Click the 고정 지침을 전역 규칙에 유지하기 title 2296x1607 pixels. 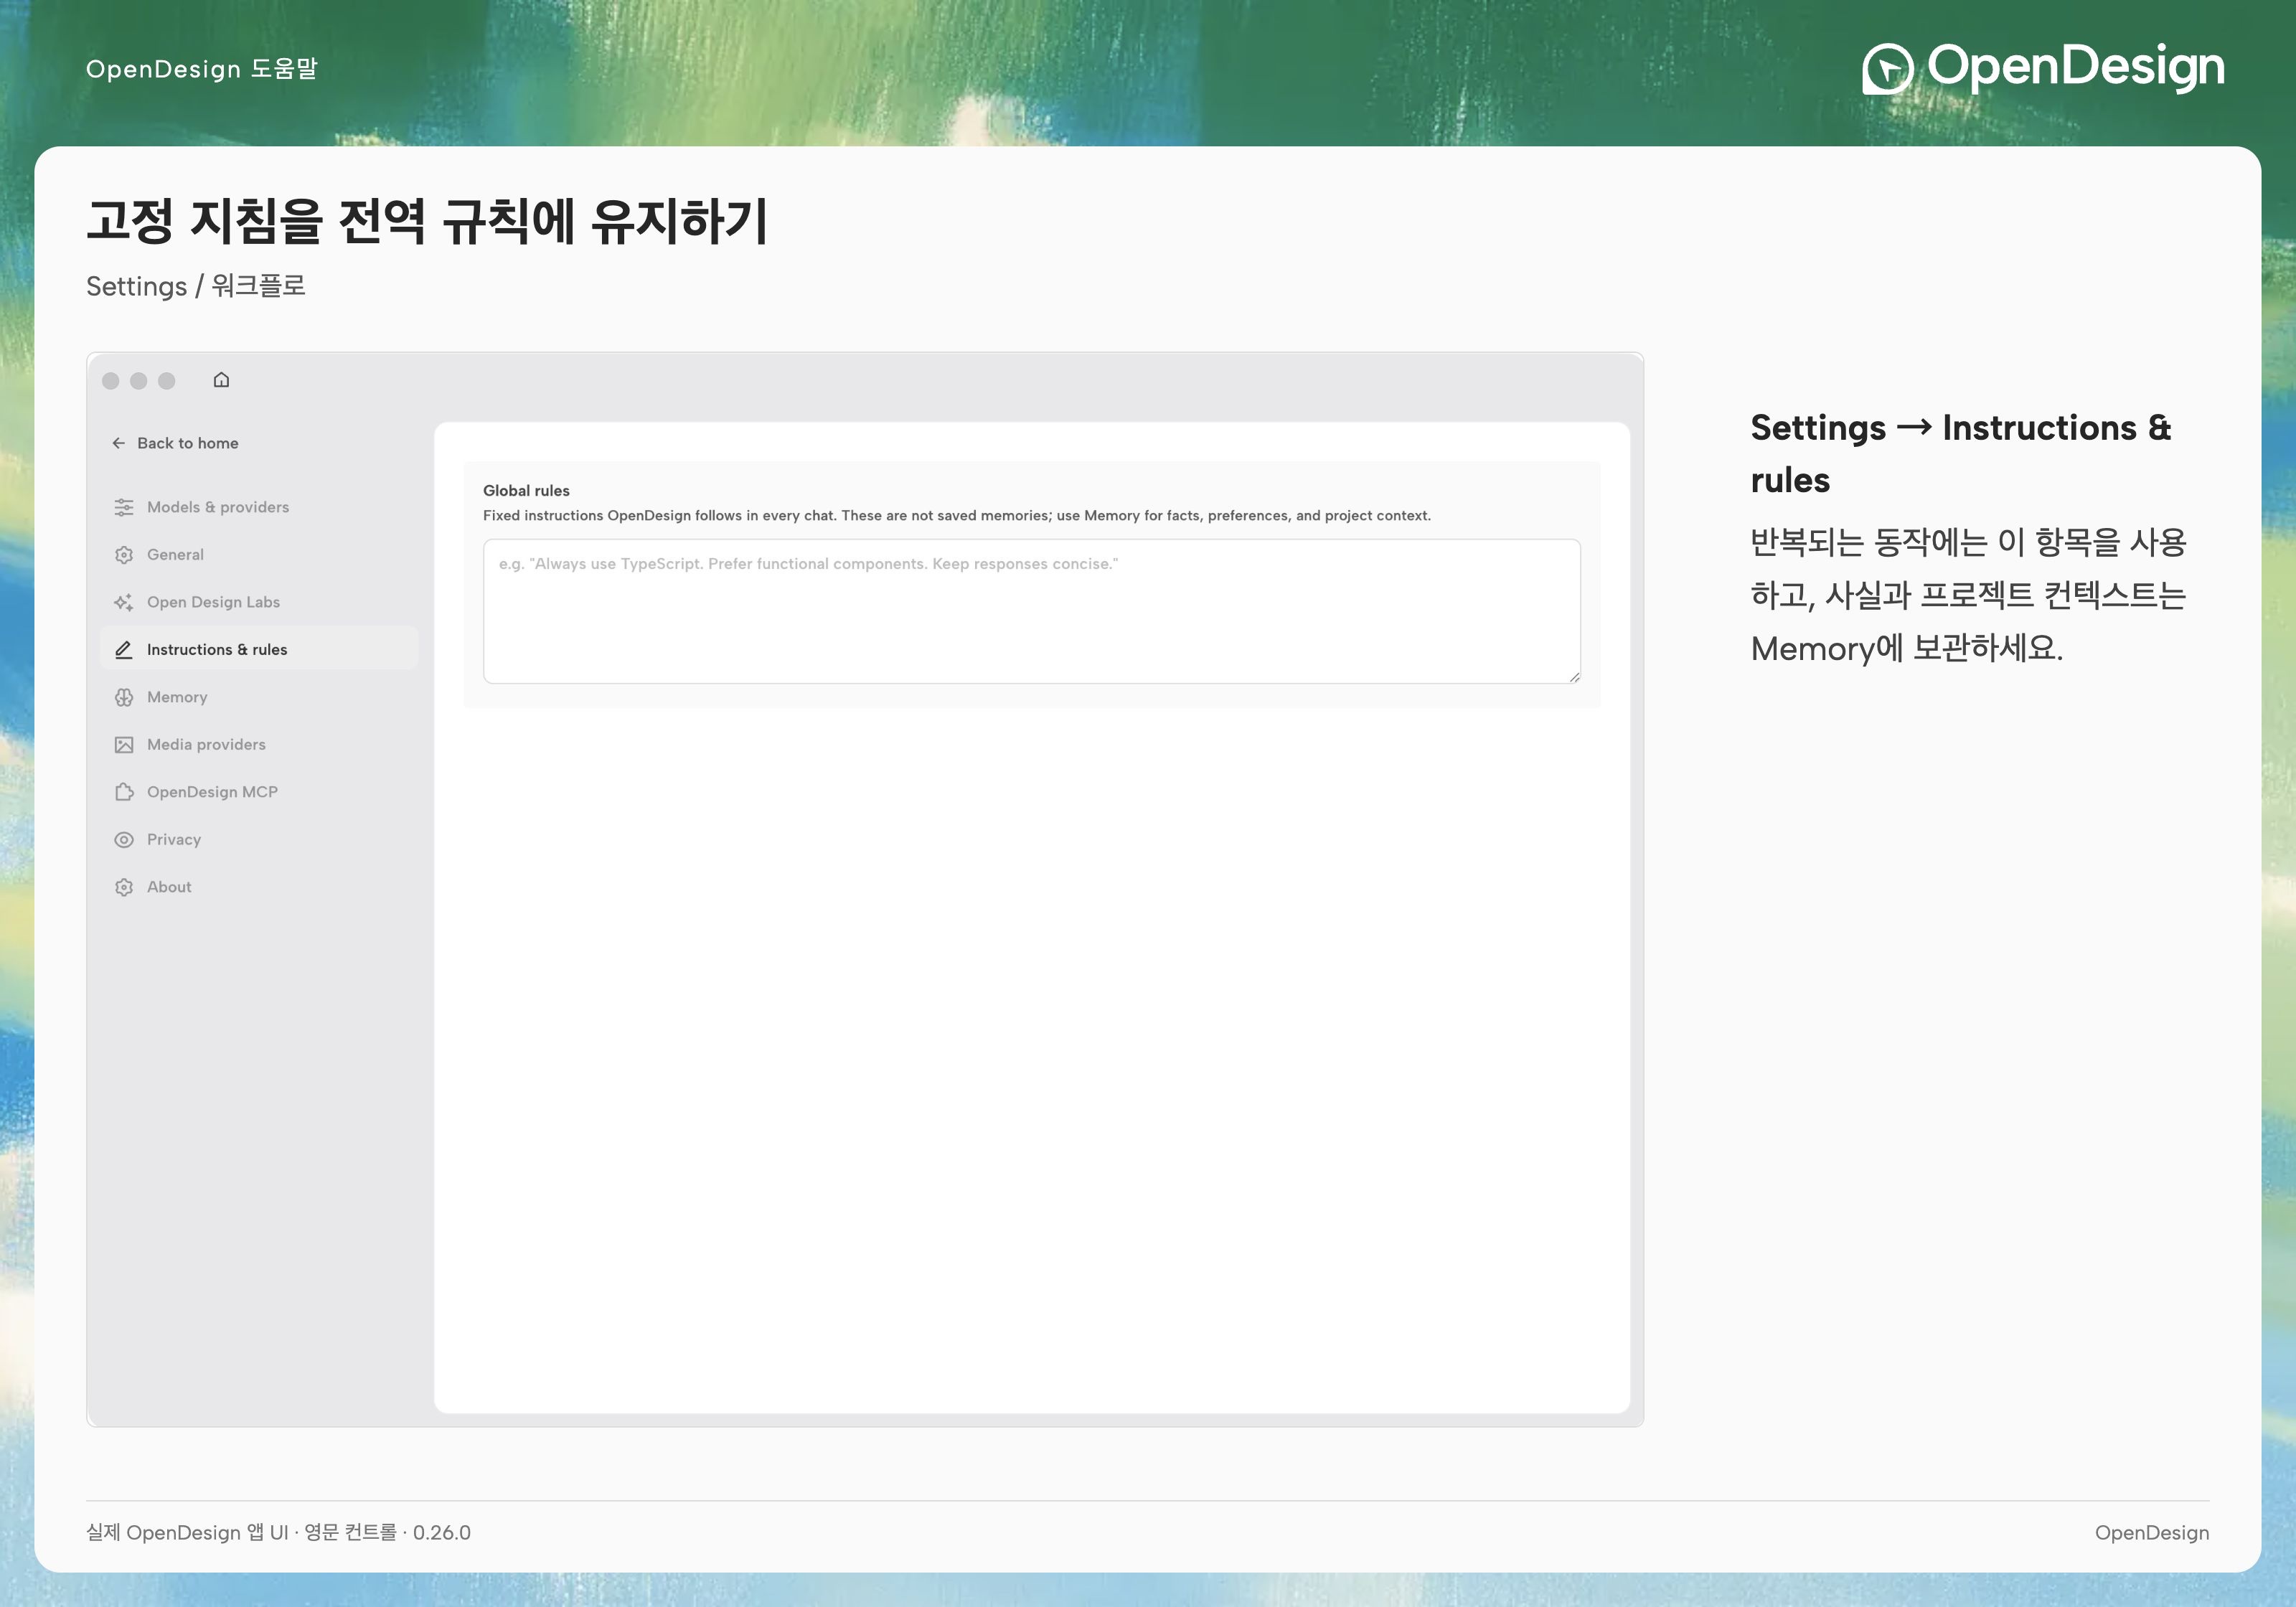427,221
